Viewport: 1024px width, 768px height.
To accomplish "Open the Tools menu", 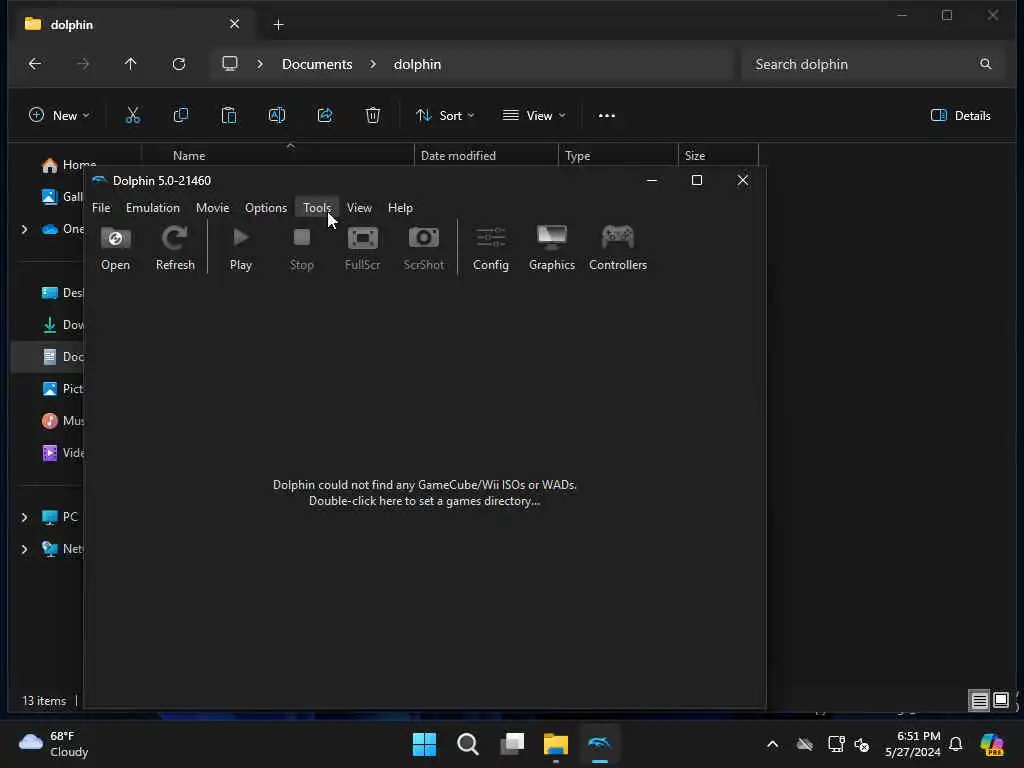I will pyautogui.click(x=317, y=208).
